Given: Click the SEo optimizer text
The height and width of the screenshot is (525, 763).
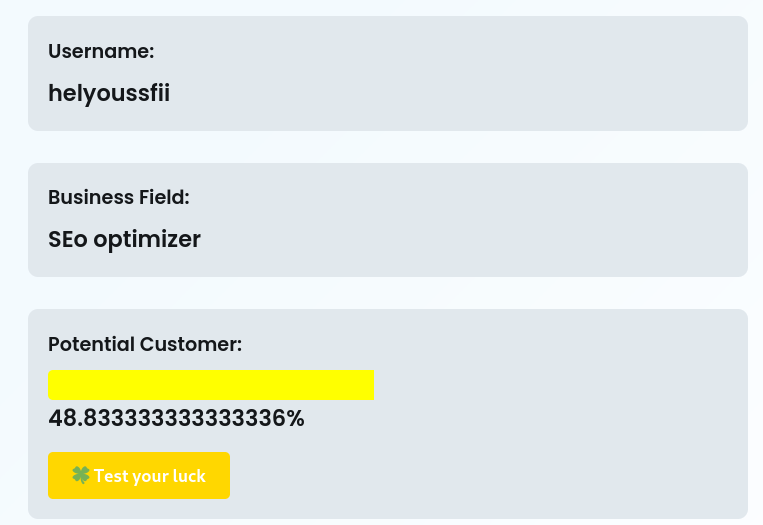Looking at the screenshot, I should (x=124, y=239).
